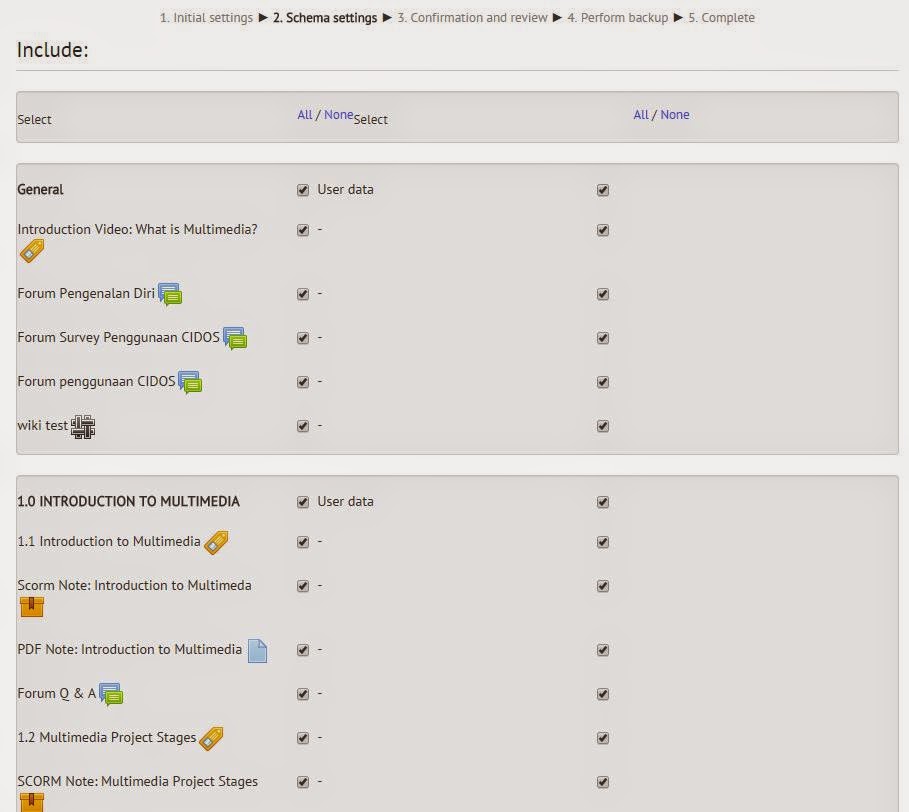This screenshot has height=812, width=909.
Task: Toggle the checkbox for 1.0 INTRODUCTION TO MULTIMEDIA
Action: point(302,502)
